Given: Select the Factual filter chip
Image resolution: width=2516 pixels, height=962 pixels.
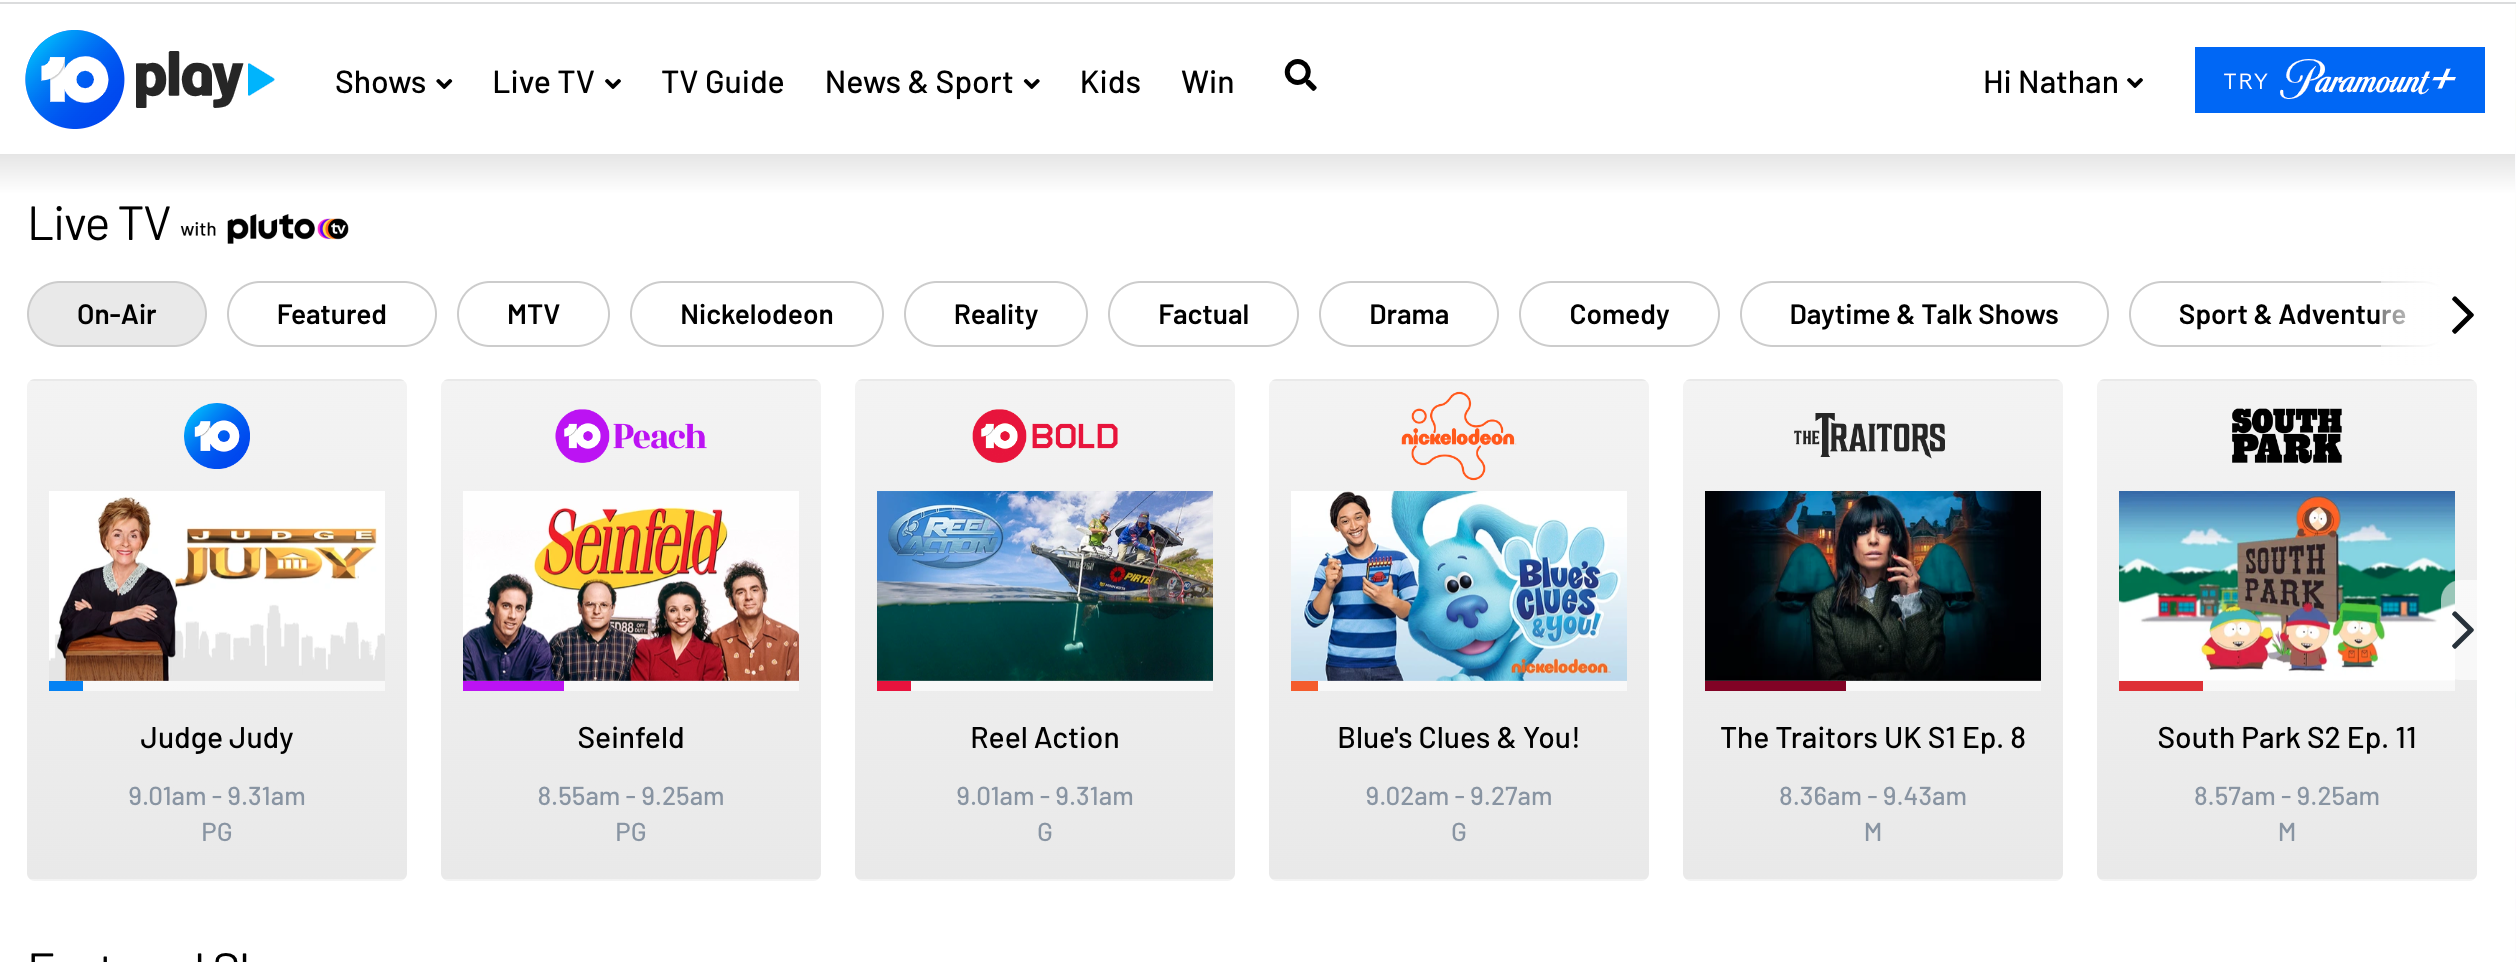Looking at the screenshot, I should (1203, 314).
